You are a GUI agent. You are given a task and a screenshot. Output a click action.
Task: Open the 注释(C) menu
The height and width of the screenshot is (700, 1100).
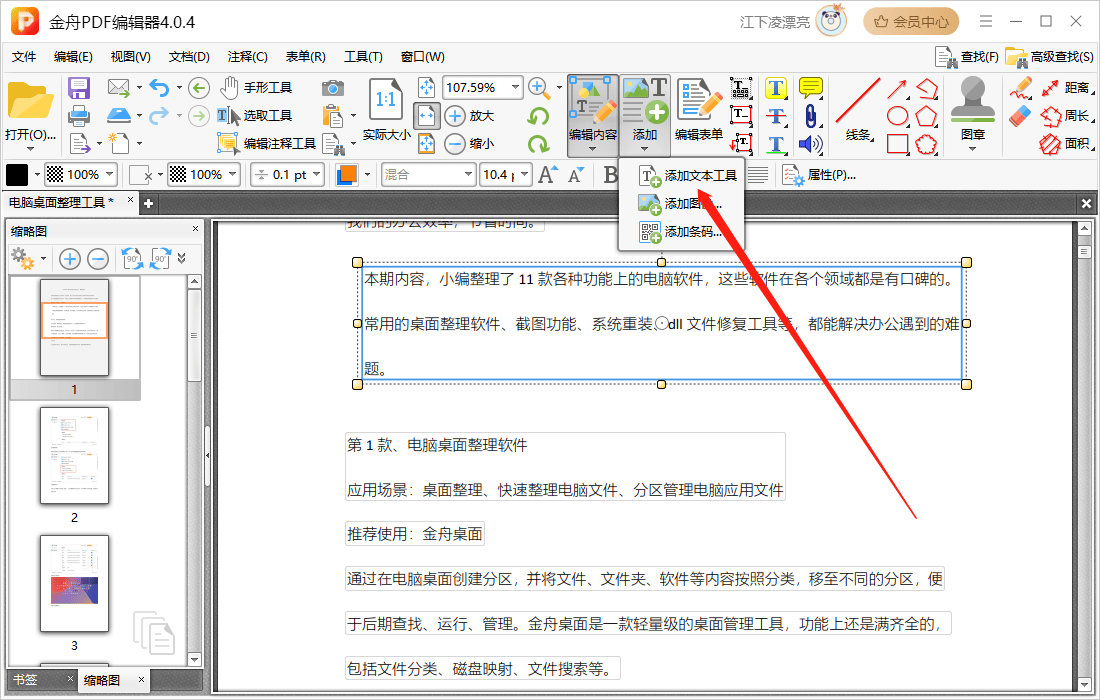(247, 57)
